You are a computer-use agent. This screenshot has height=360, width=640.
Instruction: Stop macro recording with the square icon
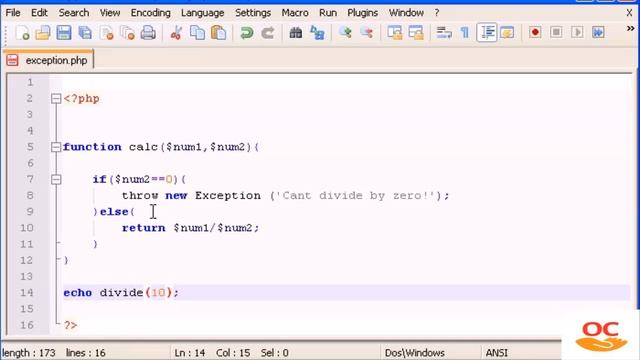[556, 32]
